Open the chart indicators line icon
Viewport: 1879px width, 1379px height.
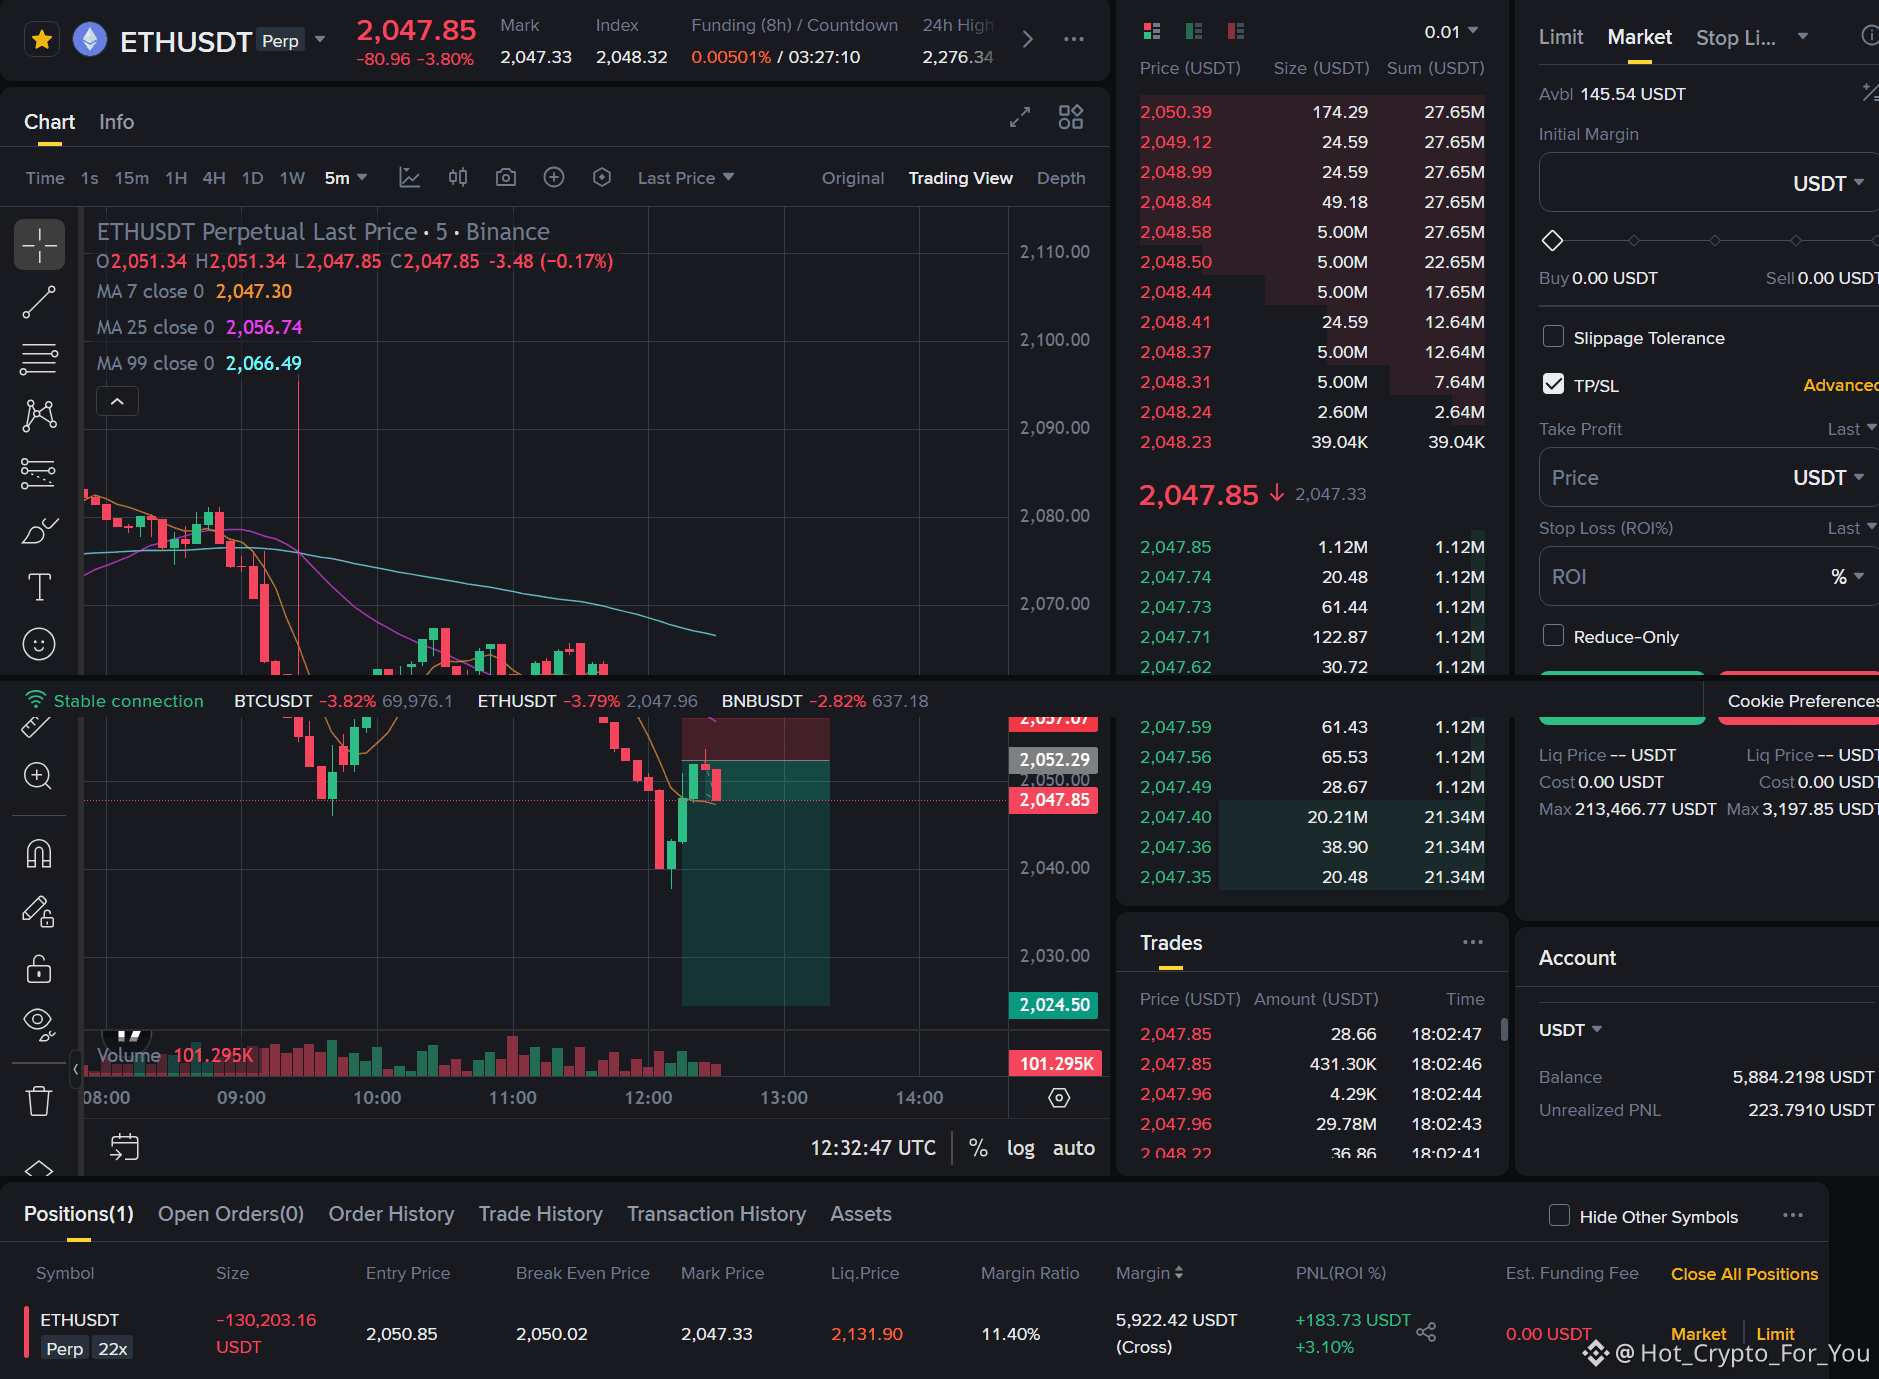[409, 178]
